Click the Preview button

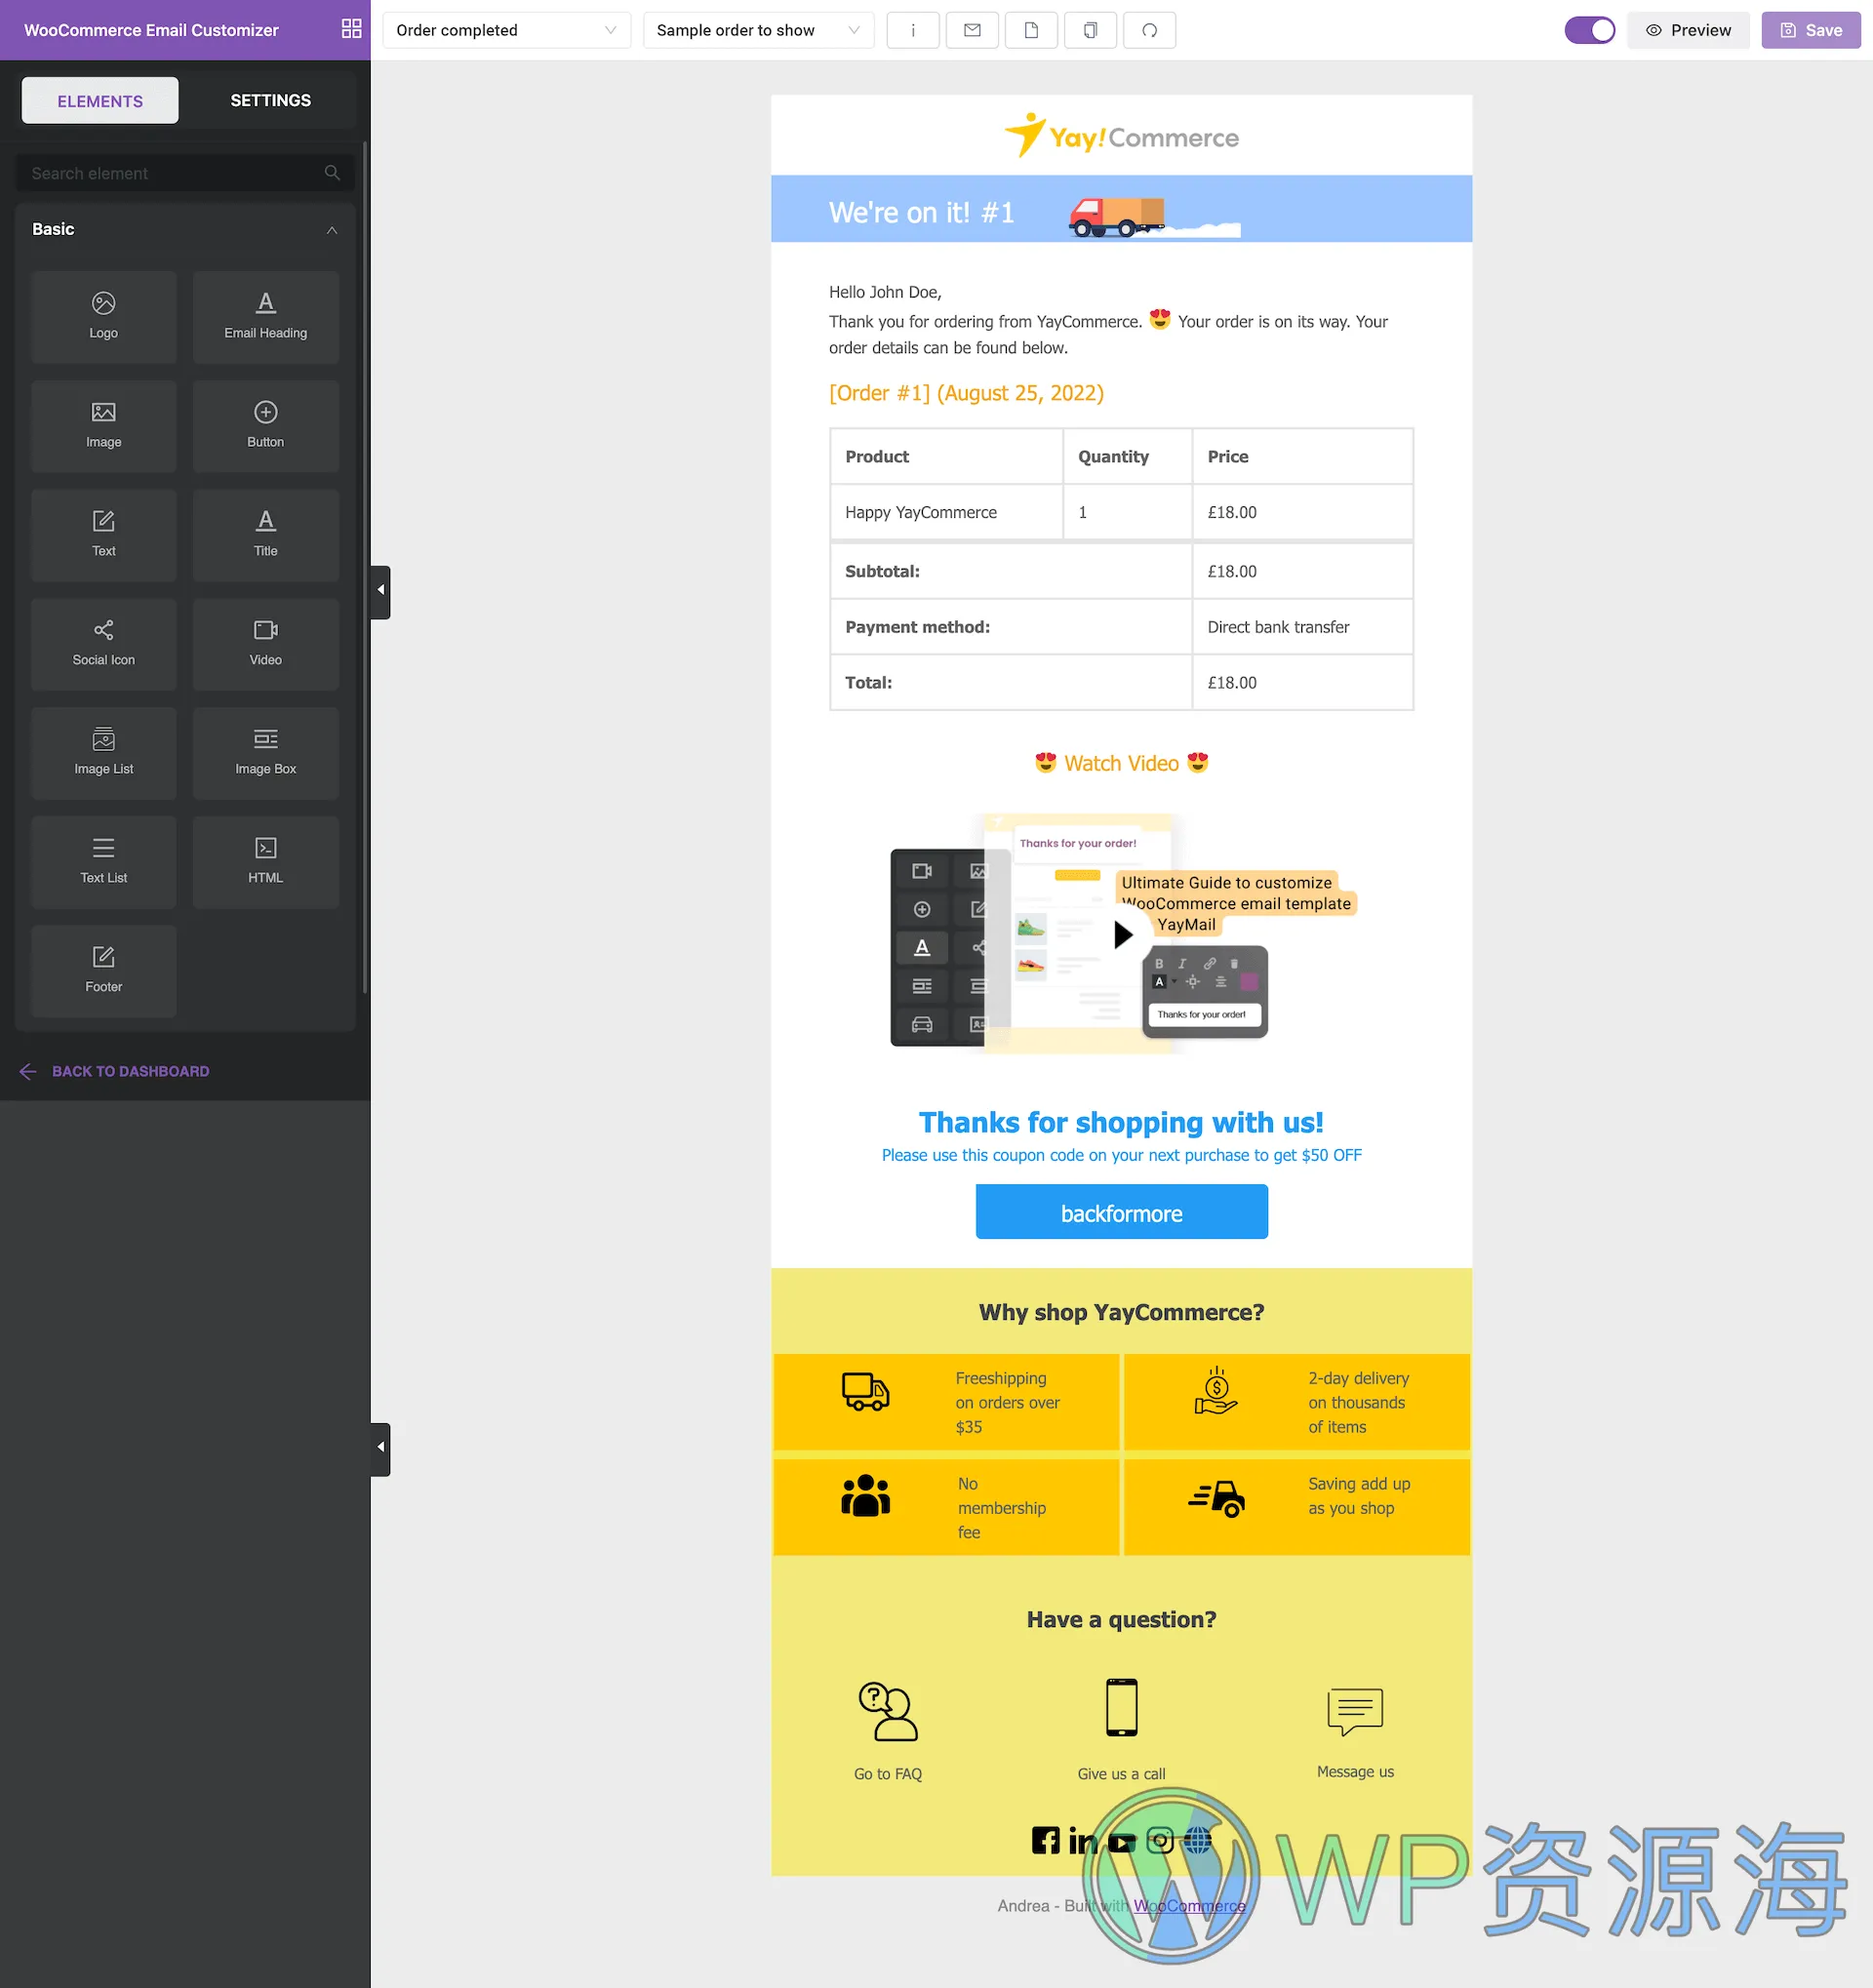click(1688, 30)
